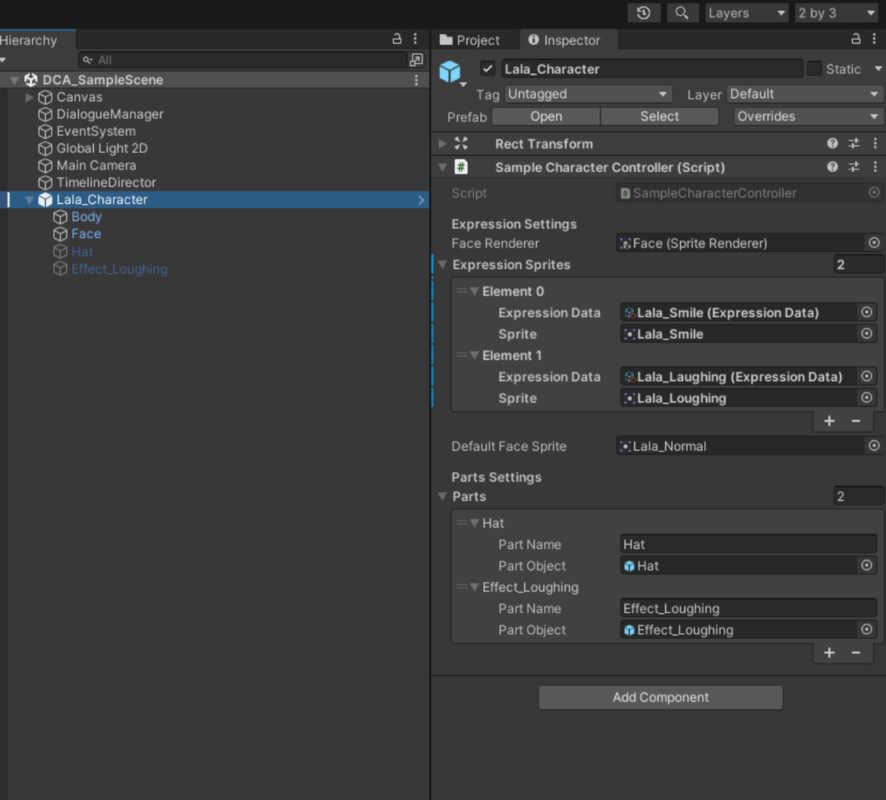Click the Expression Sprites size field

858,264
